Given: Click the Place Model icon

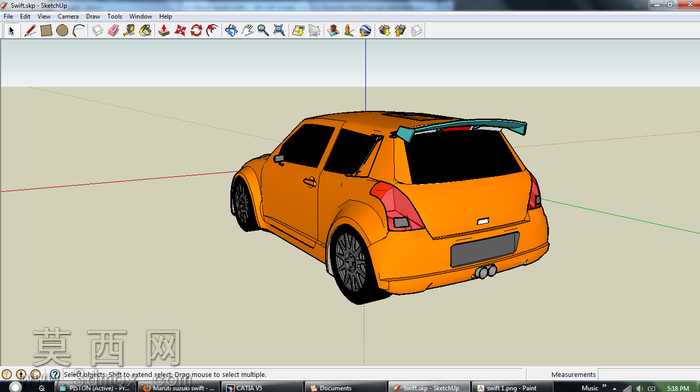Looking at the screenshot, I should point(333,30).
